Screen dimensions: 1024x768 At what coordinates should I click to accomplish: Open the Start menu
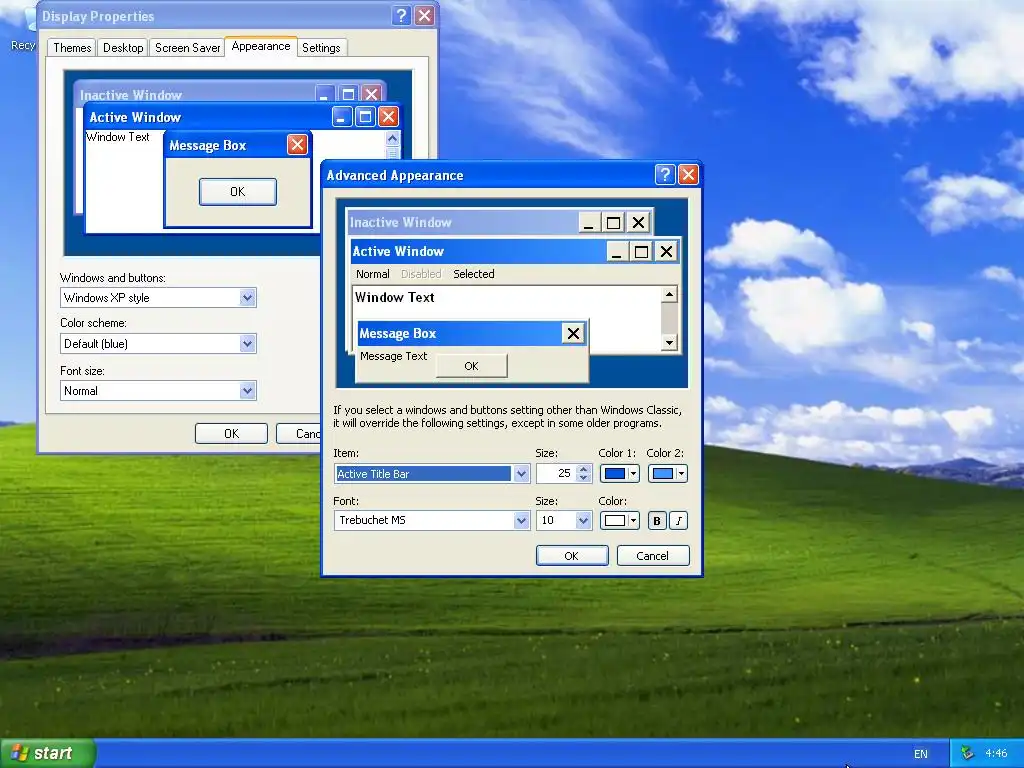47,753
